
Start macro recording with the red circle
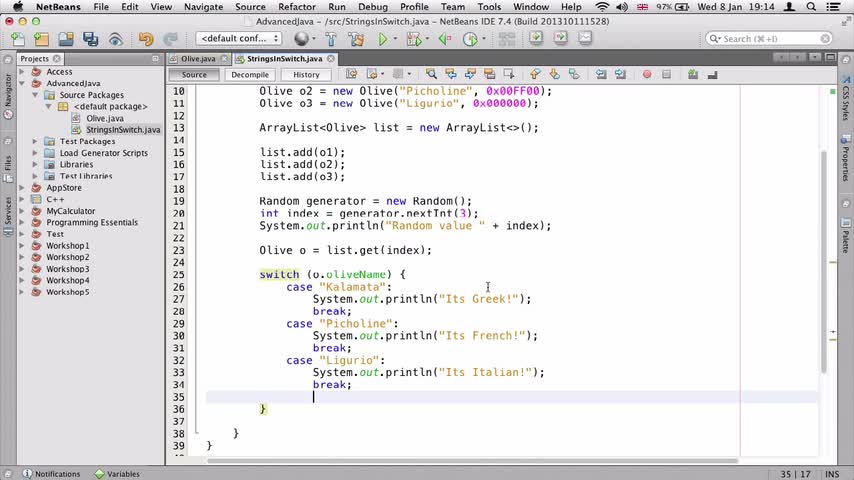pos(646,74)
